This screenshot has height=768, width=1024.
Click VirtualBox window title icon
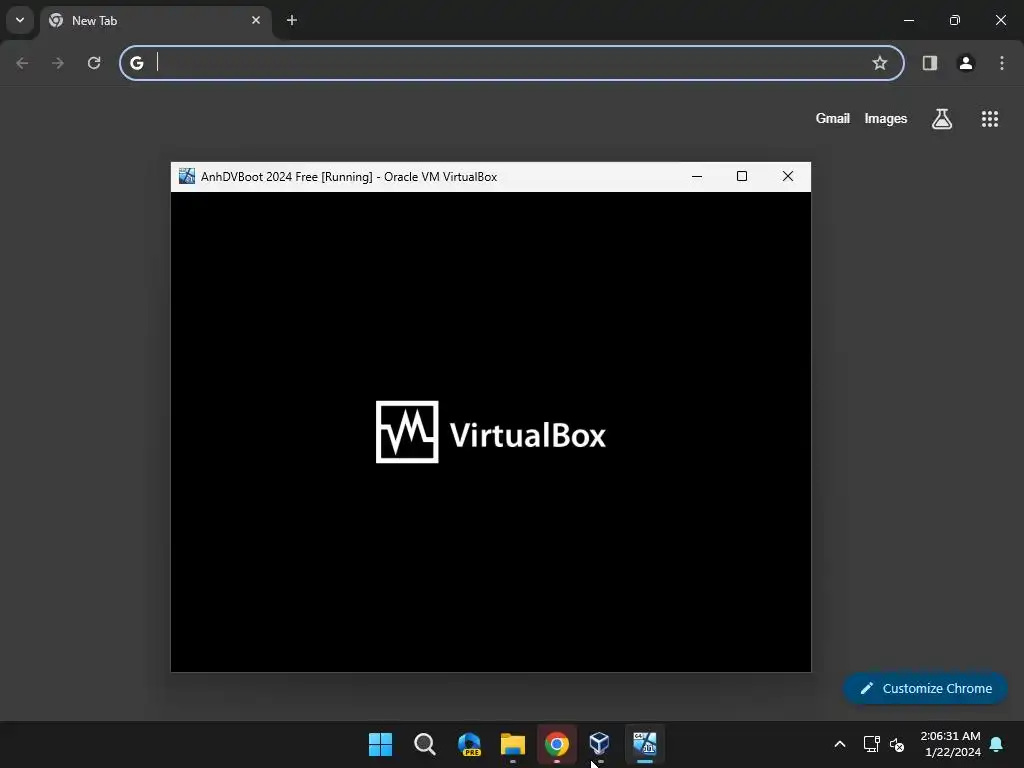tap(187, 176)
